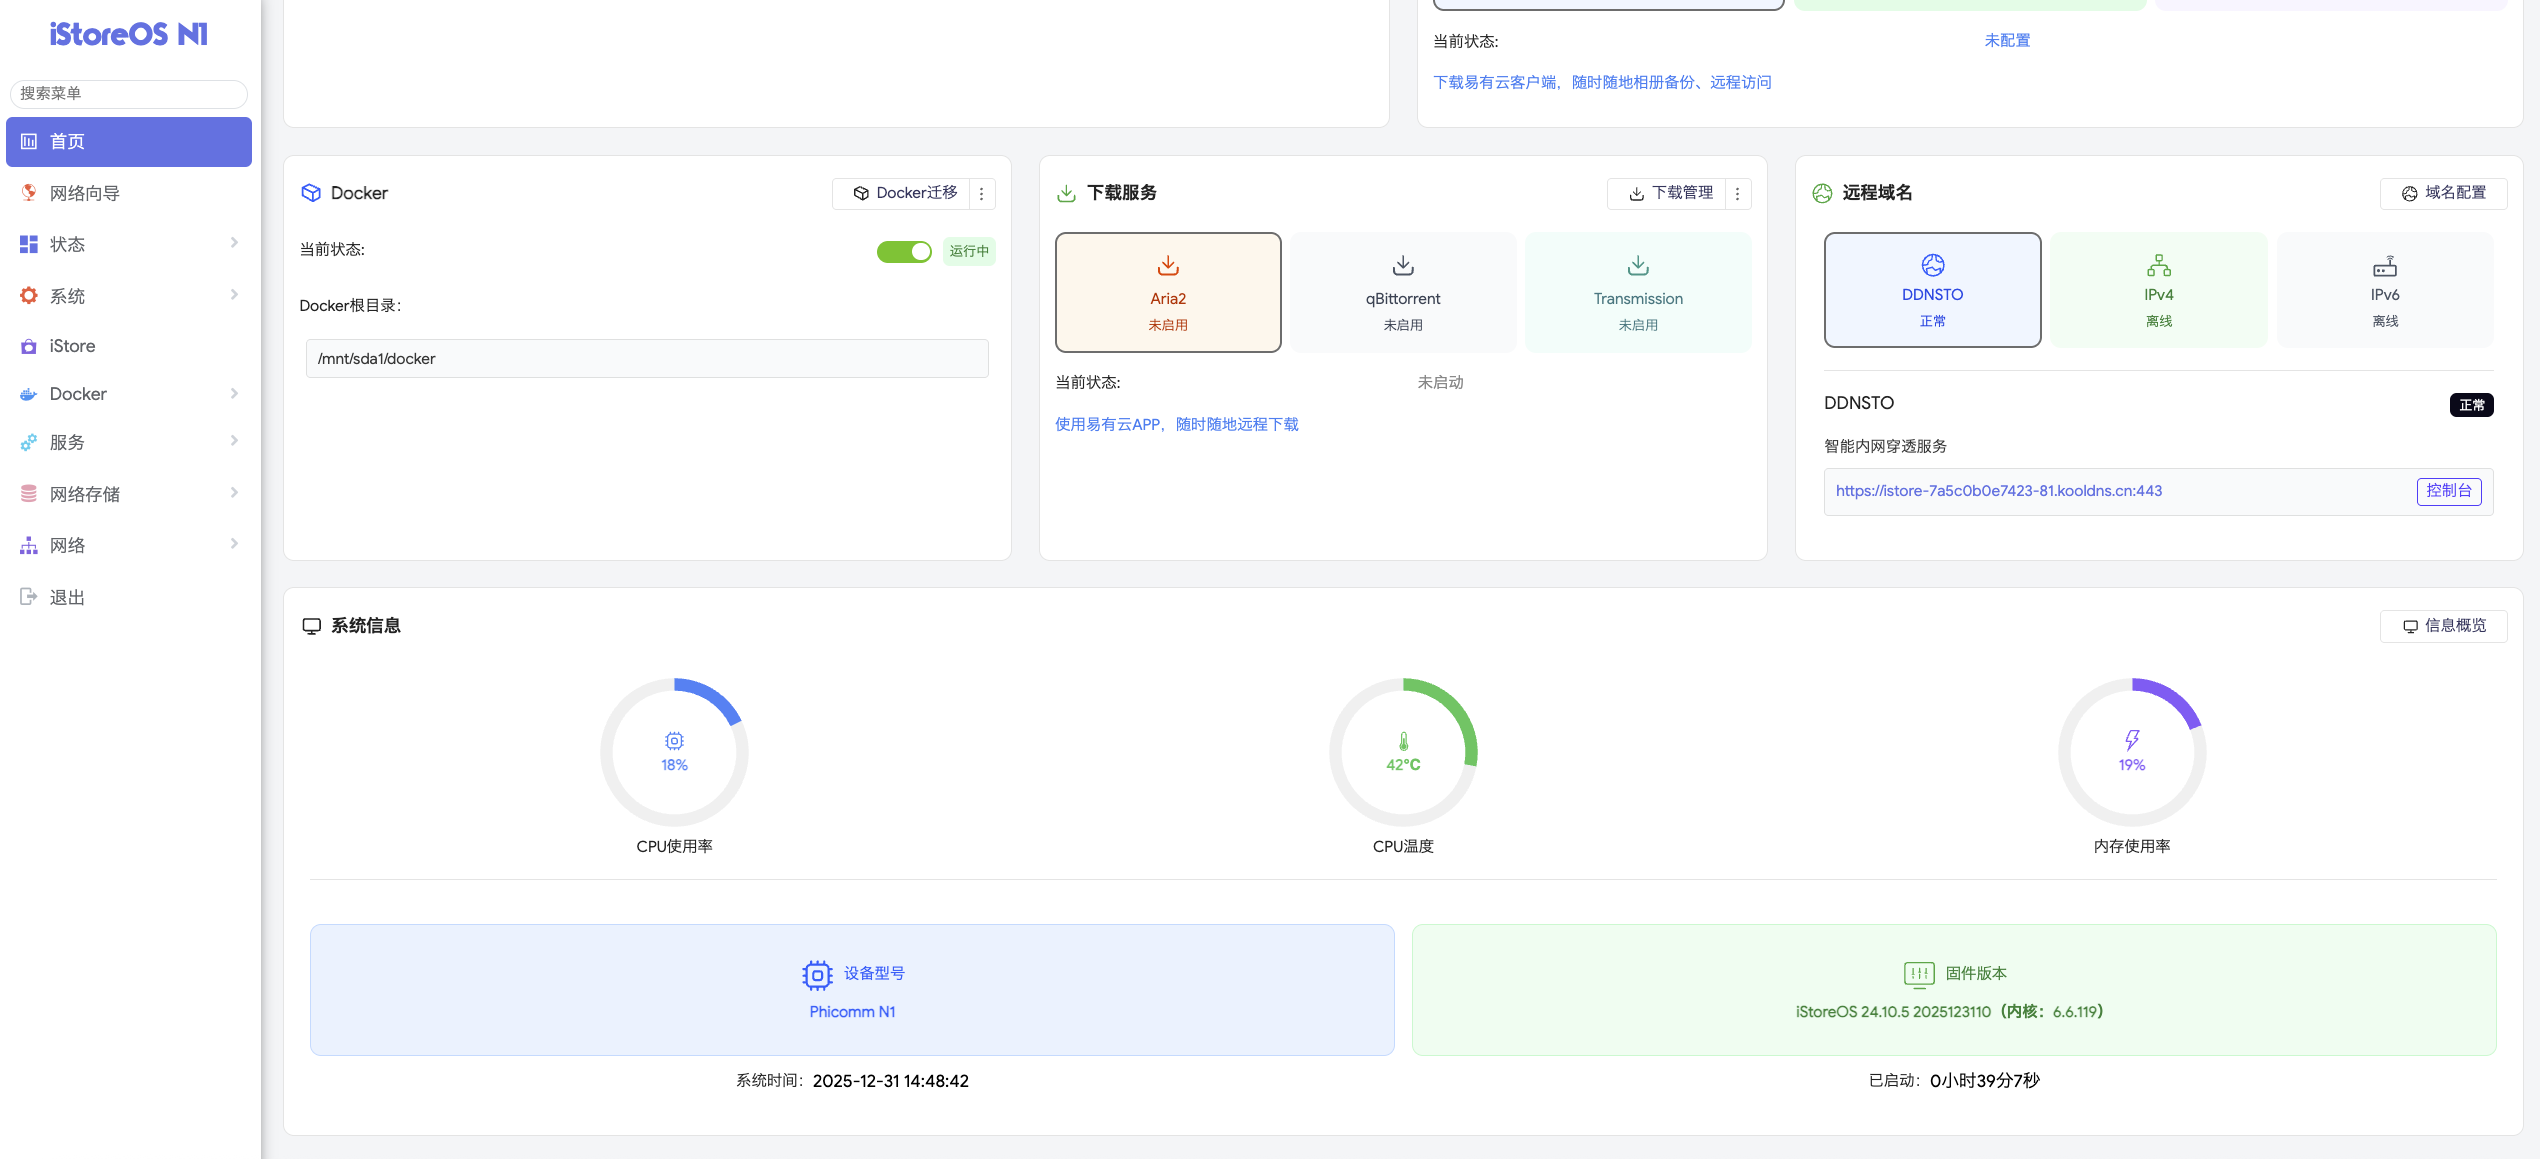
Task: Select the Transmission download service
Action: pyautogui.click(x=1637, y=291)
